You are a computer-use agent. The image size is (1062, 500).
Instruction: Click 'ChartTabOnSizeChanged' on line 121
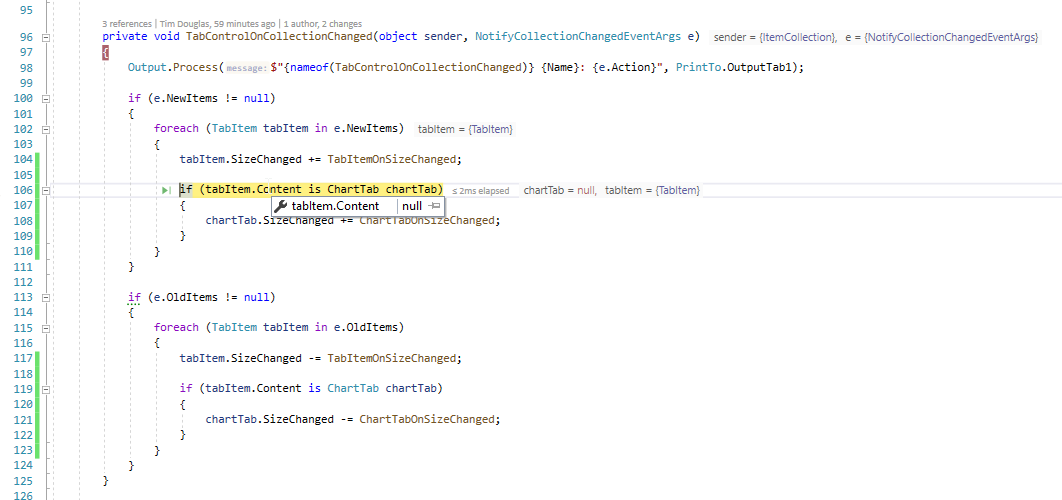click(x=427, y=419)
